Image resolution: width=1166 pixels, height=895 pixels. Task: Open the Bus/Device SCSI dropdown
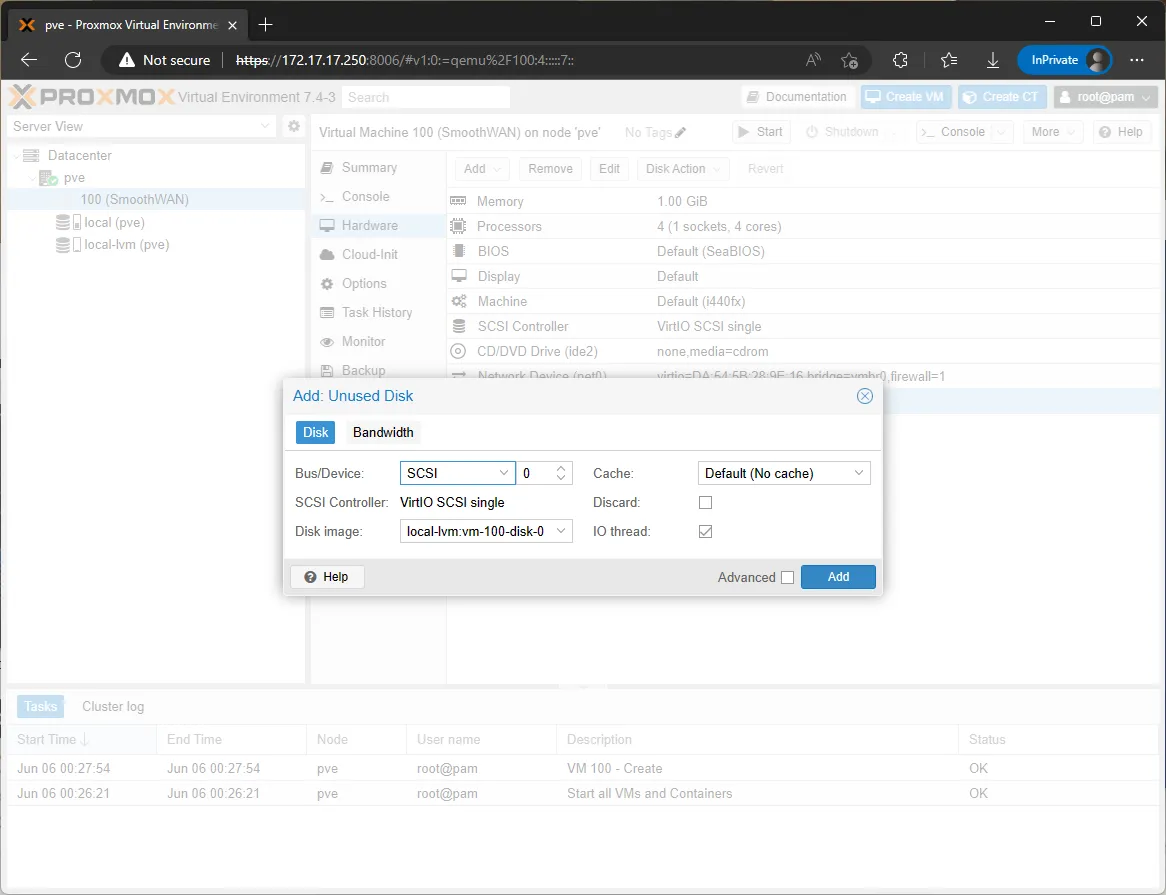[503, 474]
